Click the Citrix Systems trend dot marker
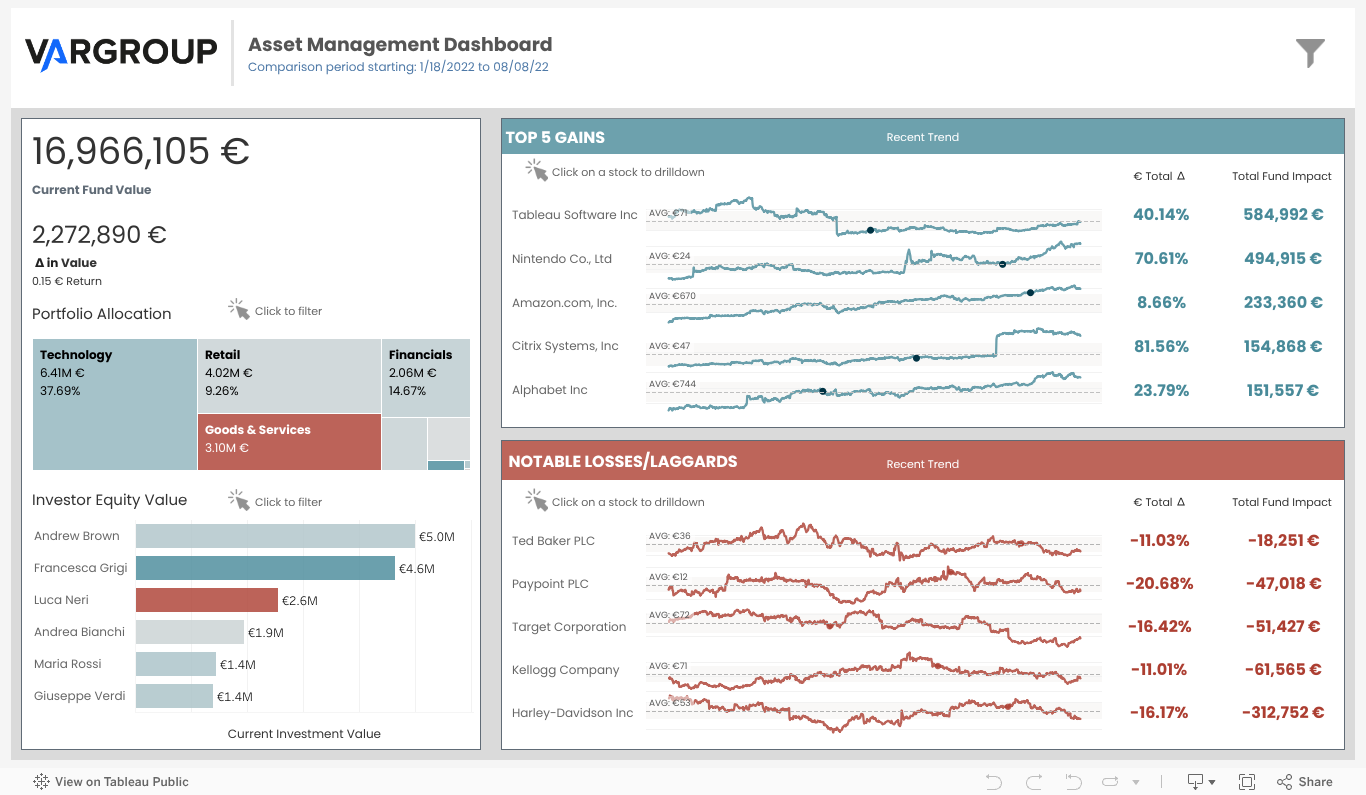Viewport: 1366px width, 795px height. [916, 357]
